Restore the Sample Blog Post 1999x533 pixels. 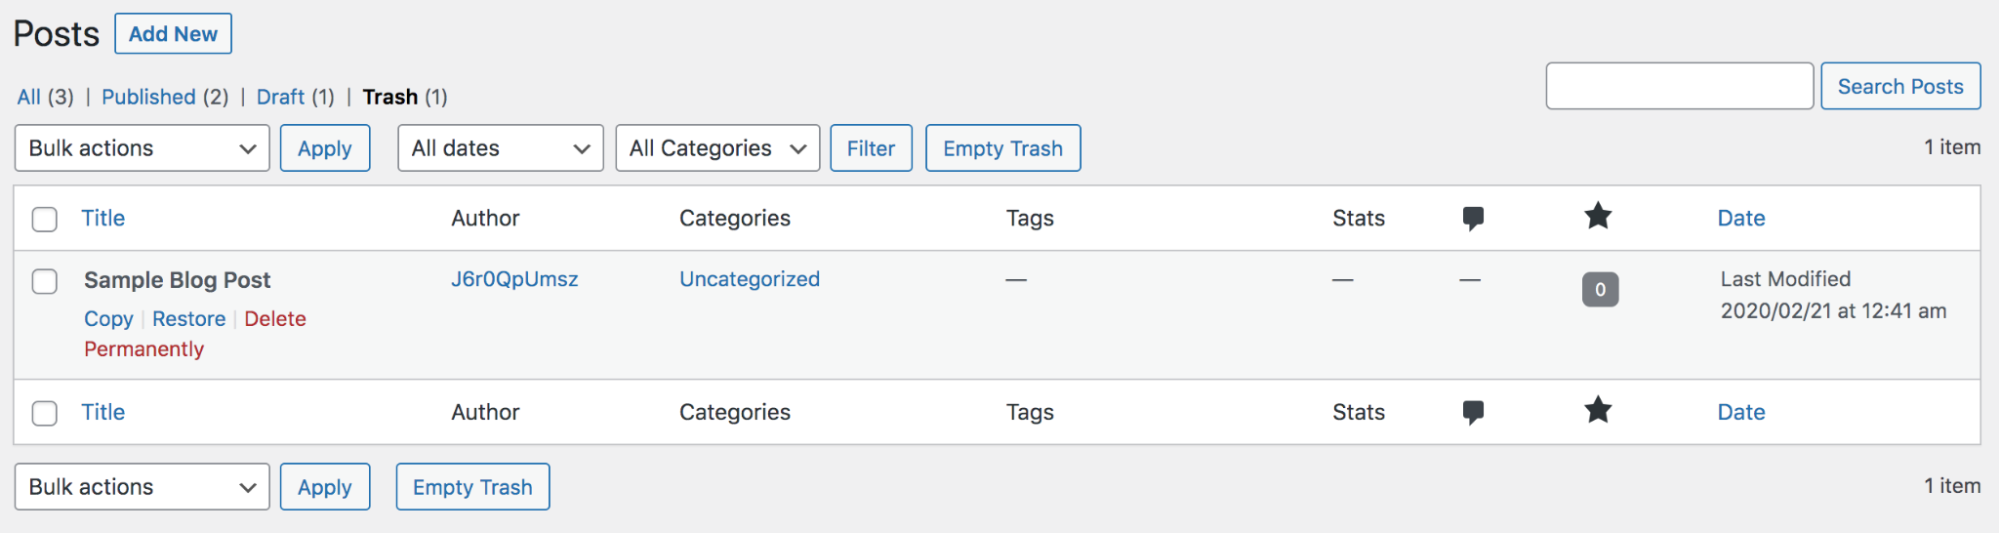pyautogui.click(x=189, y=319)
